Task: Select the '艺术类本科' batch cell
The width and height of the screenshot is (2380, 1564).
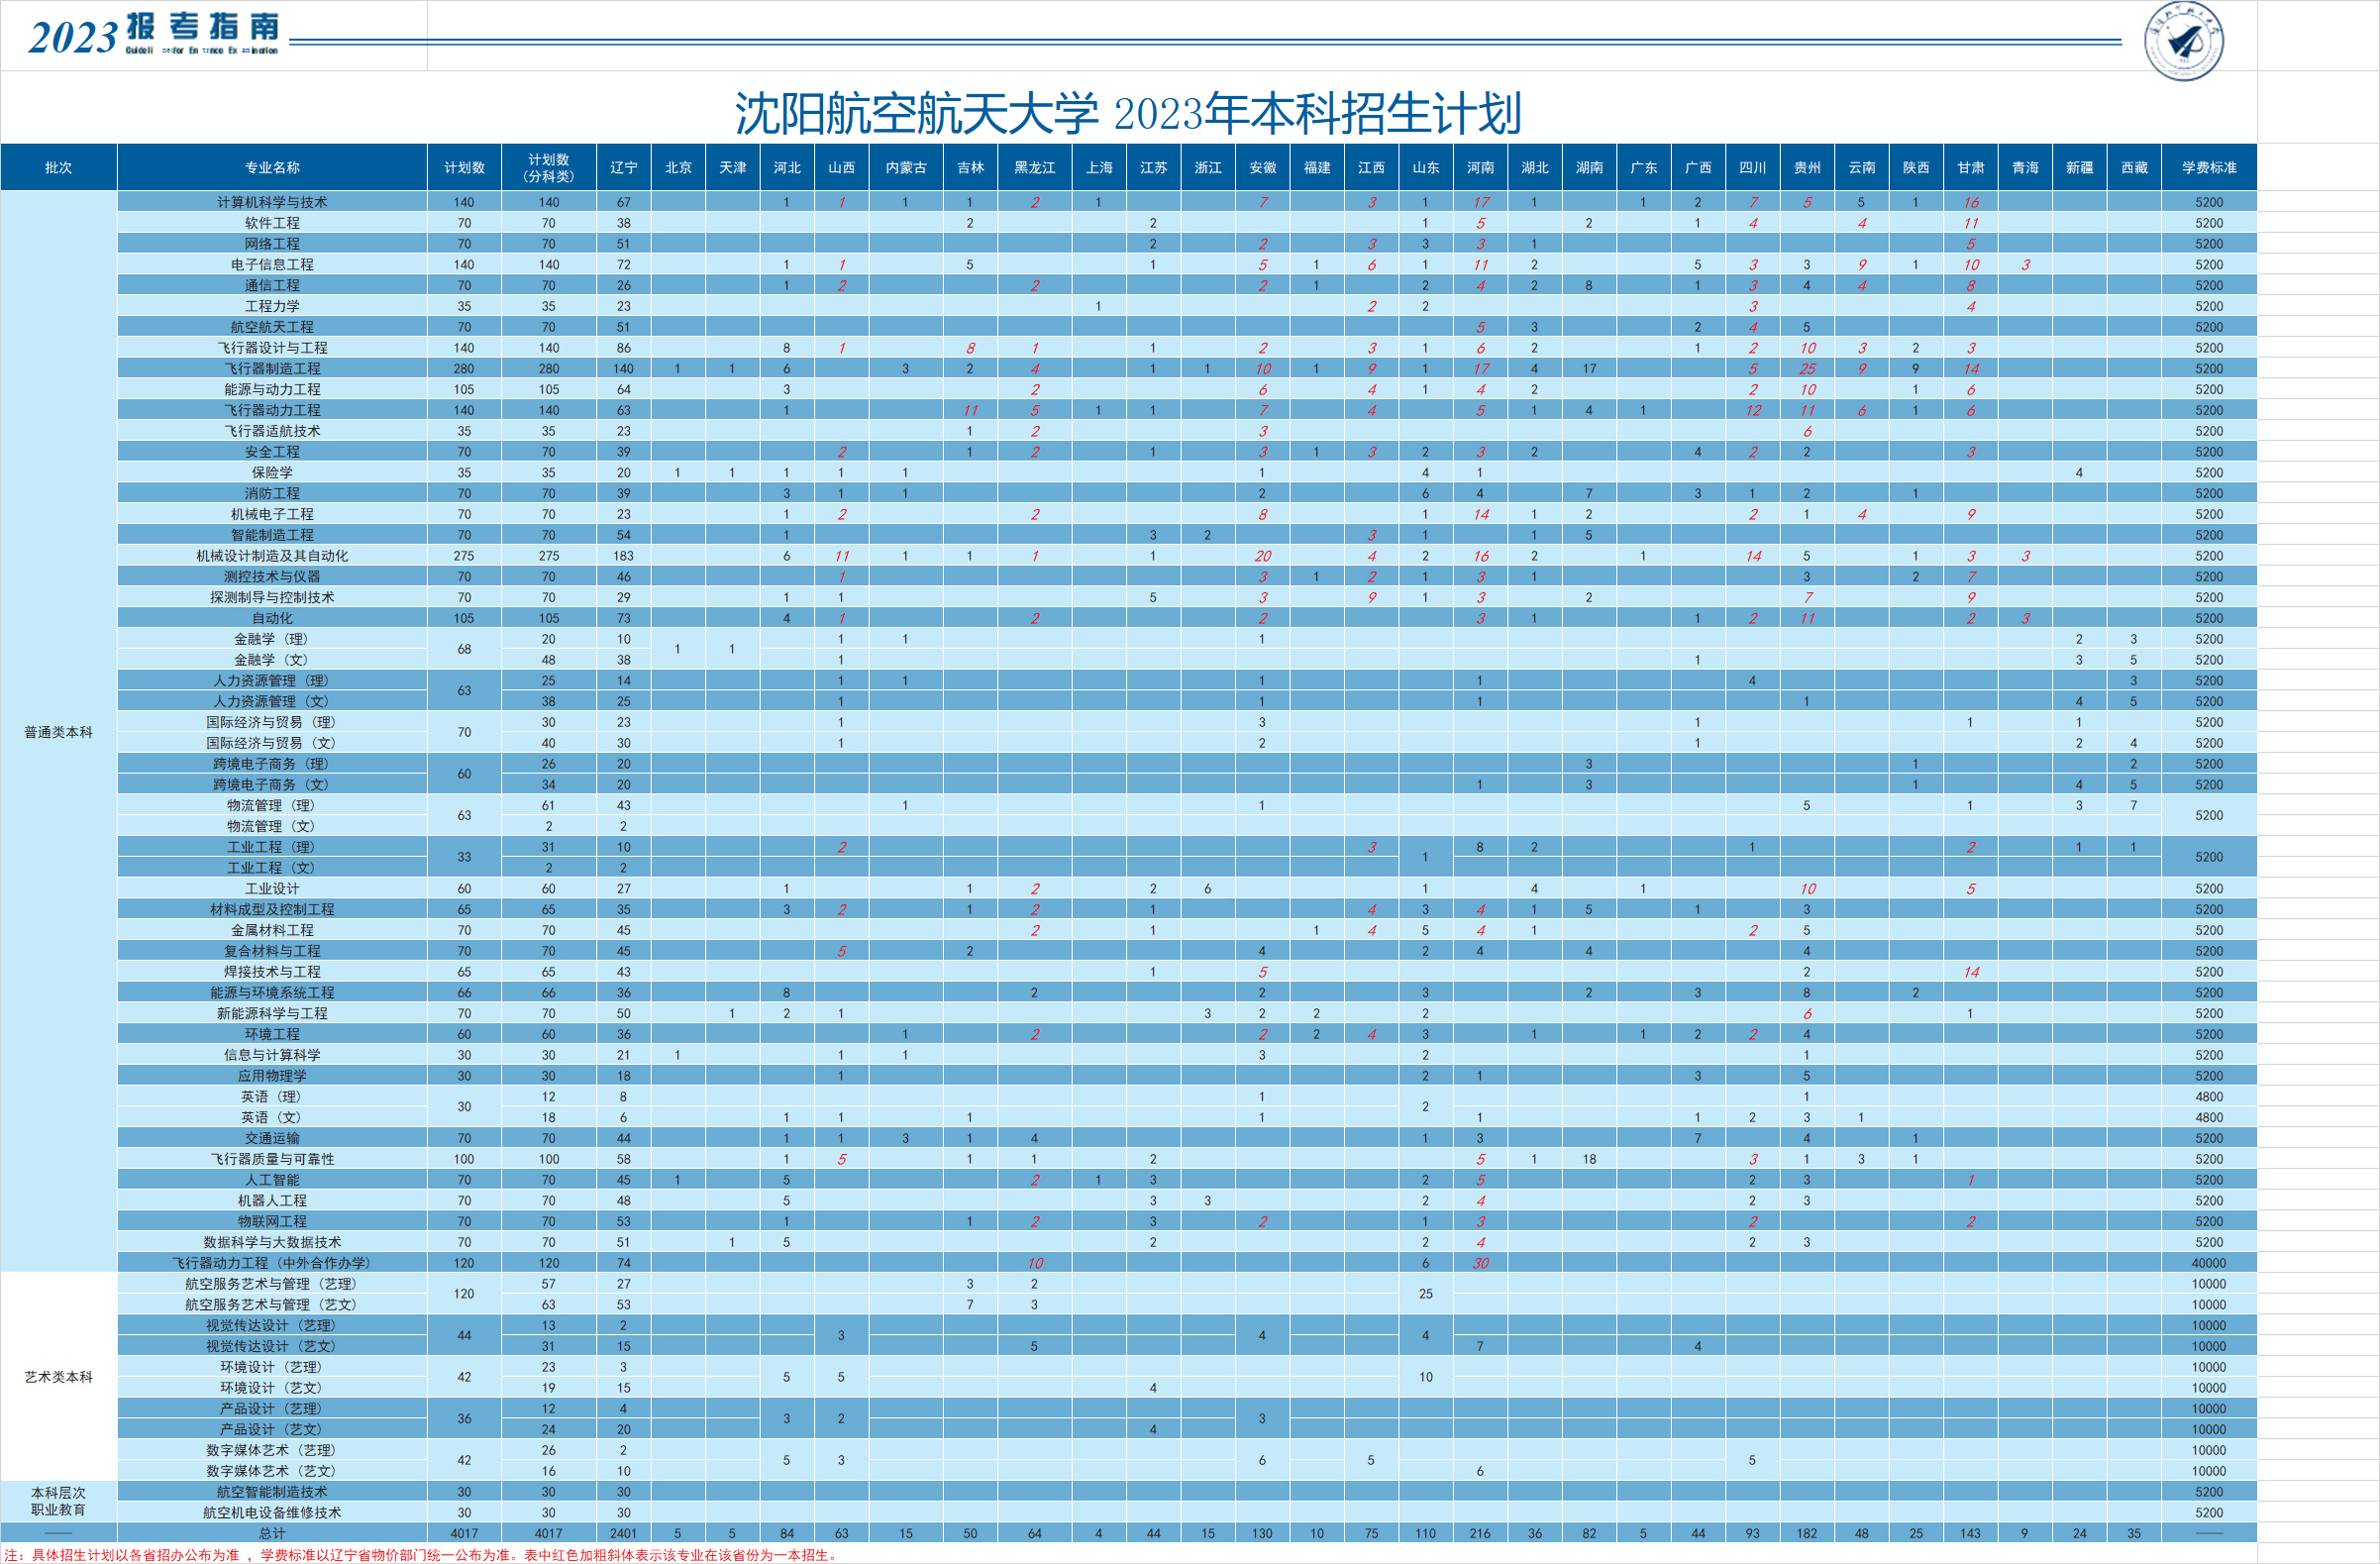Action: [x=59, y=1377]
